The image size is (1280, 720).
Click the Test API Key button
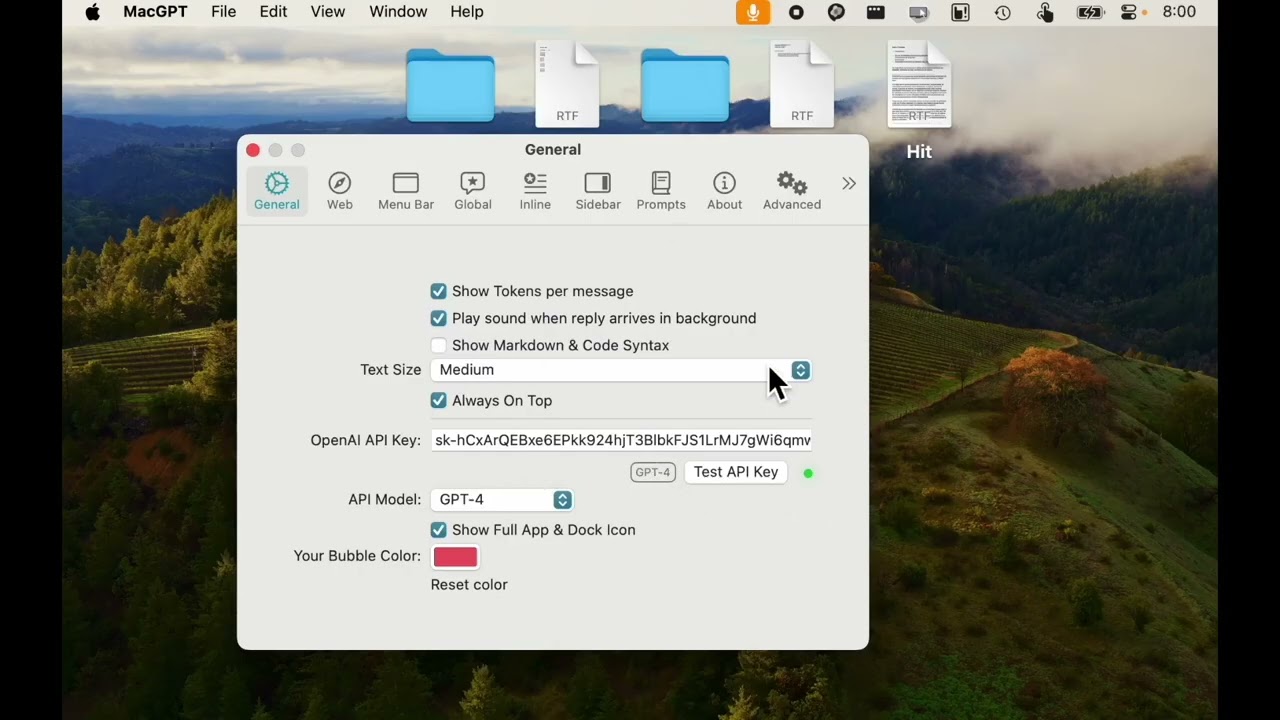pyautogui.click(x=736, y=472)
